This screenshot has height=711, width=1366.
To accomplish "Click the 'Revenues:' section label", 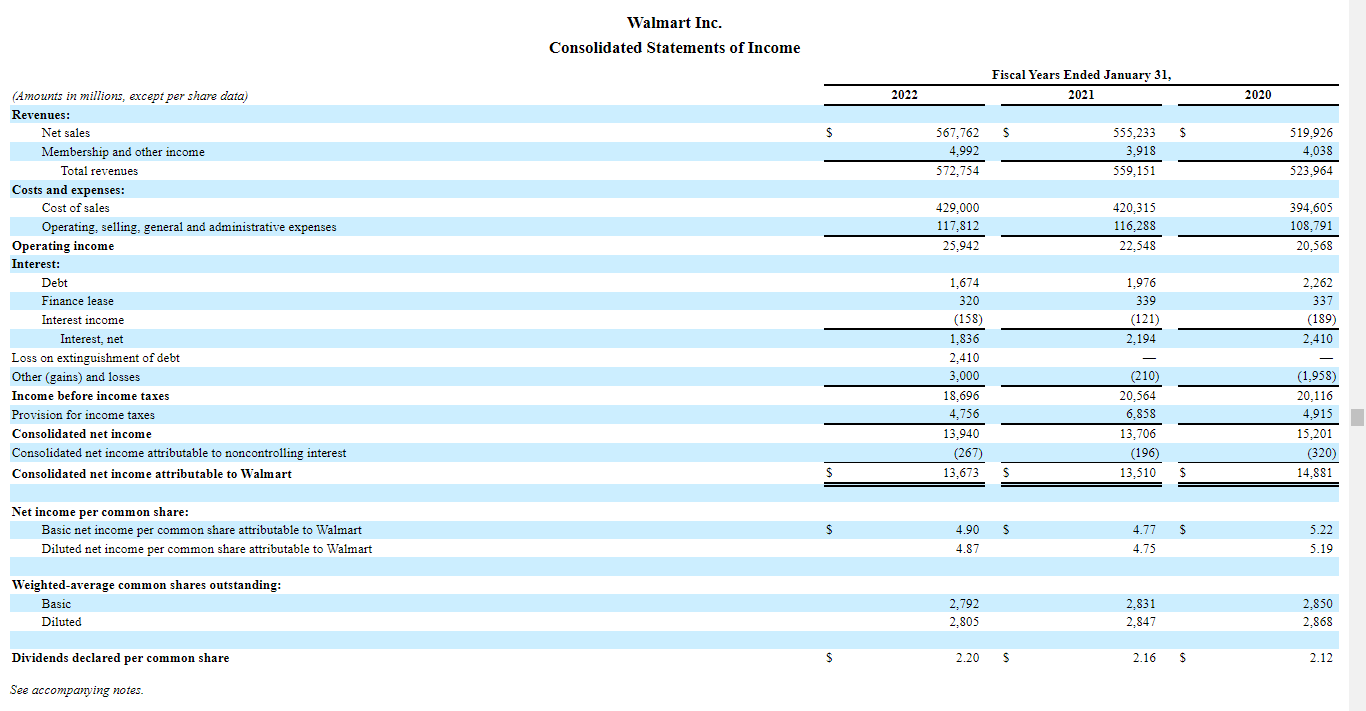I will (40, 114).
